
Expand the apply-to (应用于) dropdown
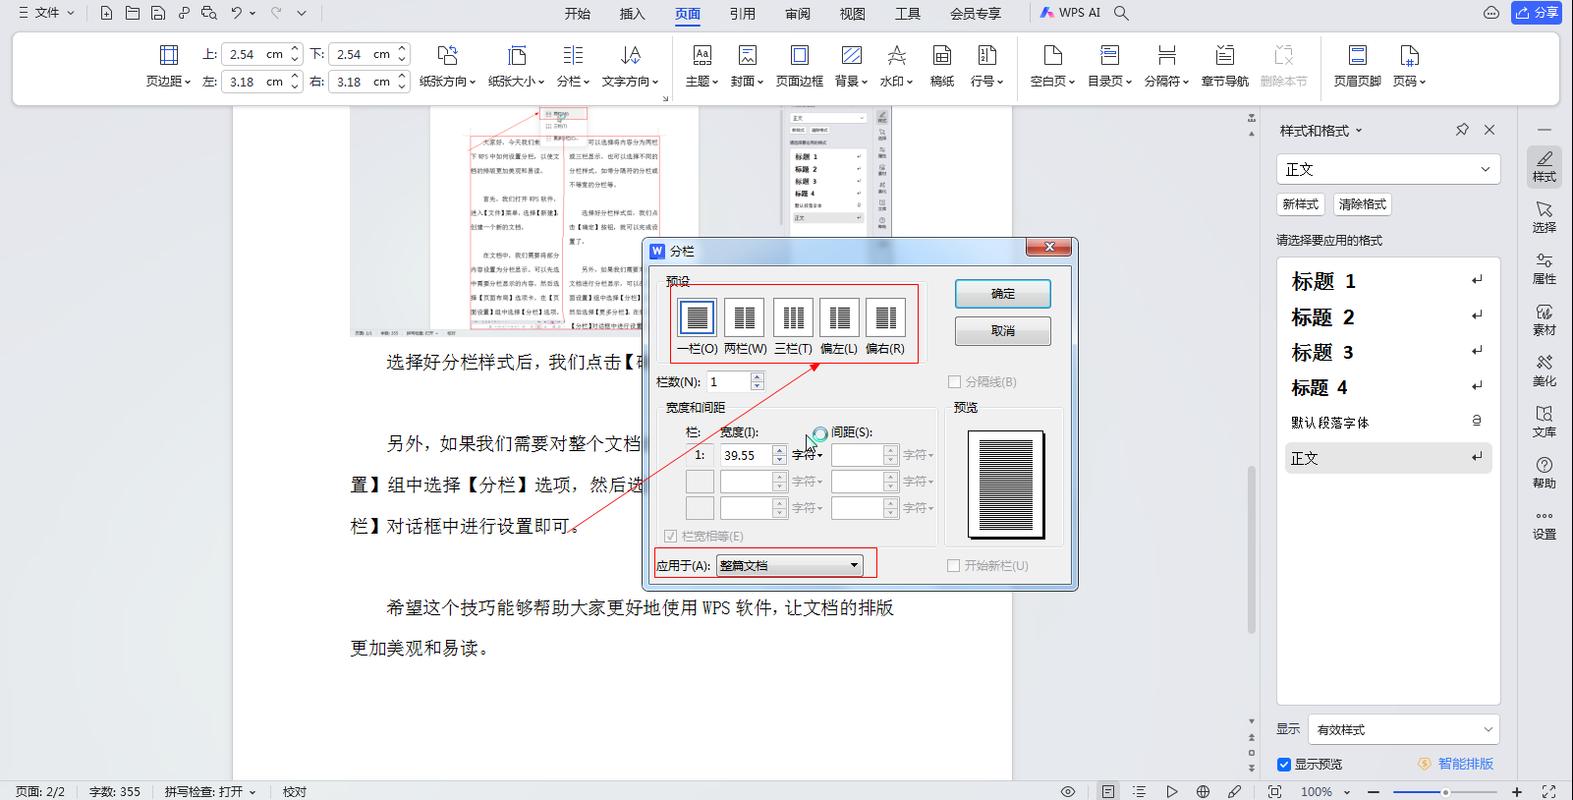pyautogui.click(x=789, y=565)
